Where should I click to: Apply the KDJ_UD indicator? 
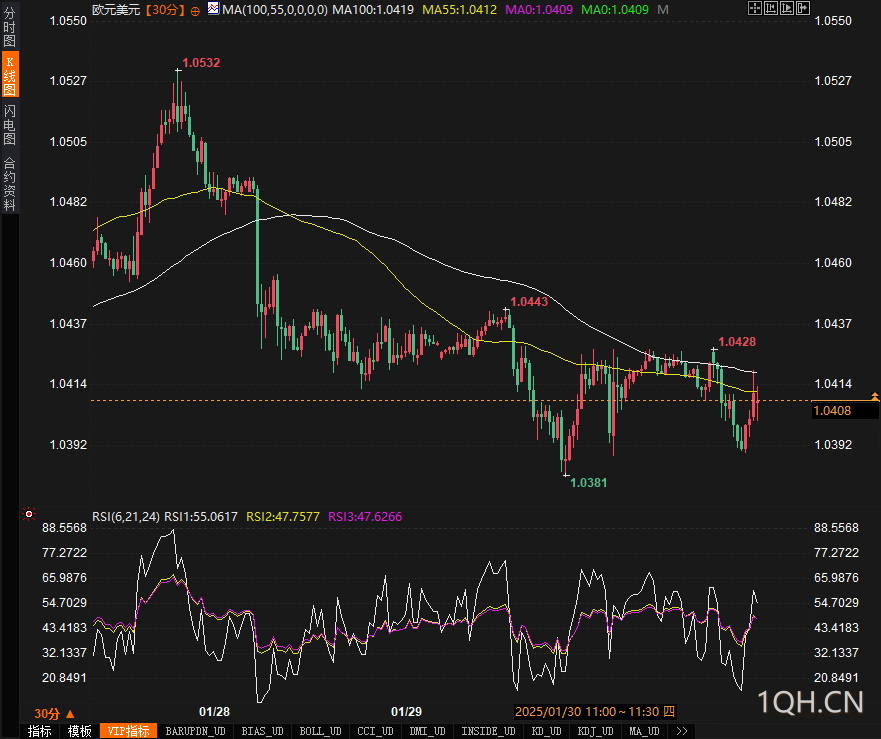[x=595, y=731]
